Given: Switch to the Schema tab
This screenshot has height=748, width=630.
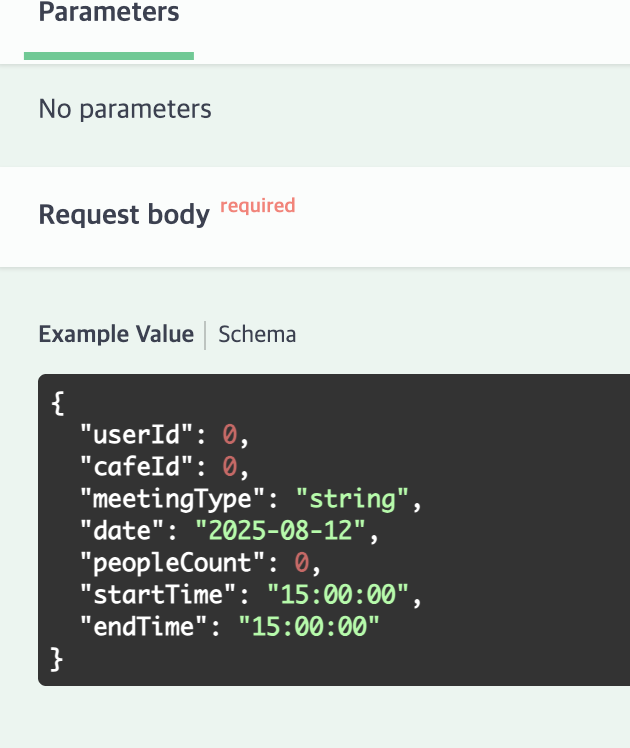Looking at the screenshot, I should click(257, 334).
